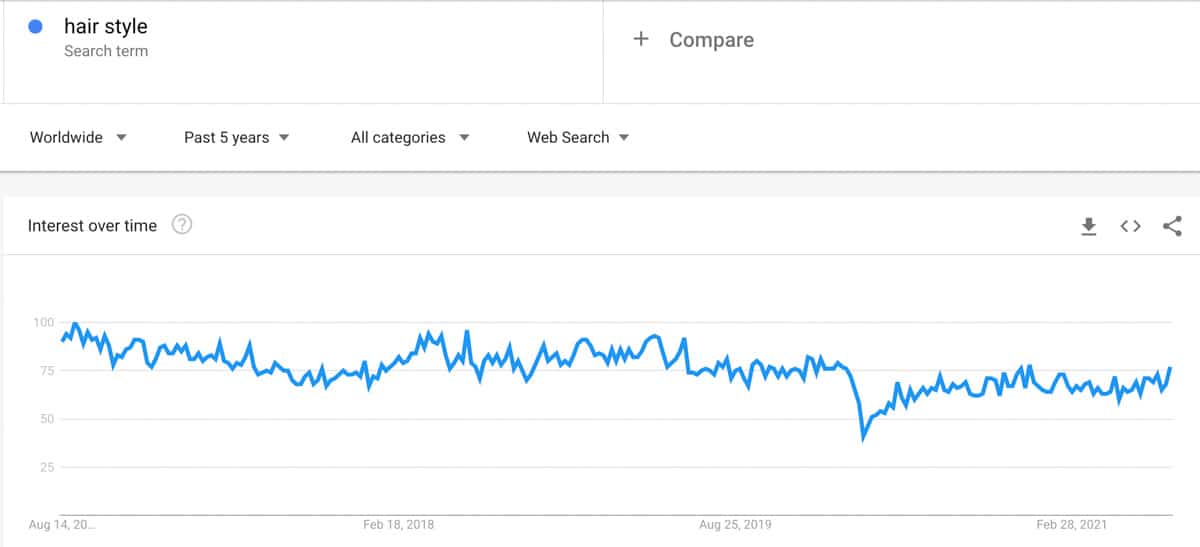Open the Past 5 years time range dropdown
Screen dimensions: 1200x547
click(236, 138)
